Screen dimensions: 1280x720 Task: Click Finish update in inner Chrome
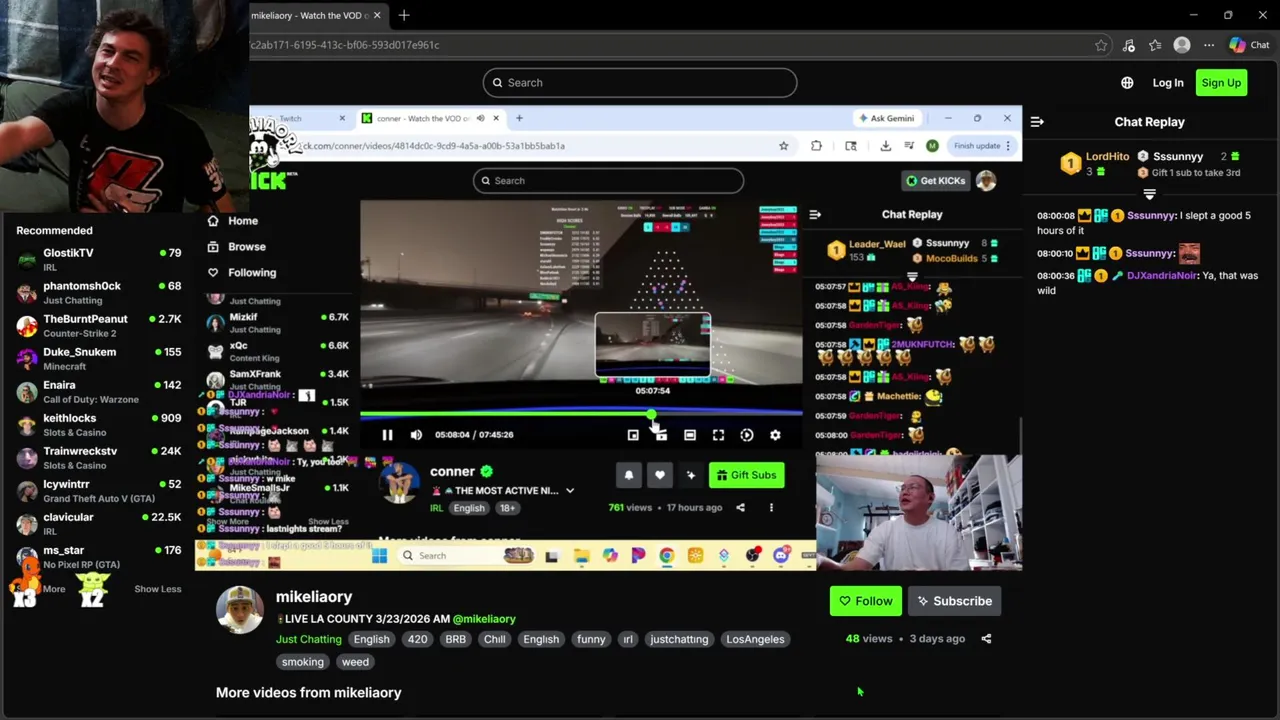(x=981, y=146)
